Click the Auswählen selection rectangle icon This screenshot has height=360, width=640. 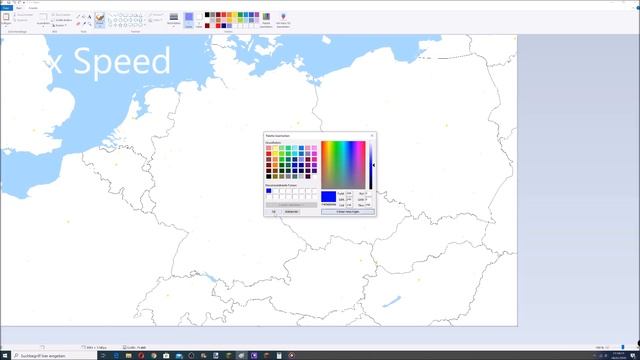(43, 17)
